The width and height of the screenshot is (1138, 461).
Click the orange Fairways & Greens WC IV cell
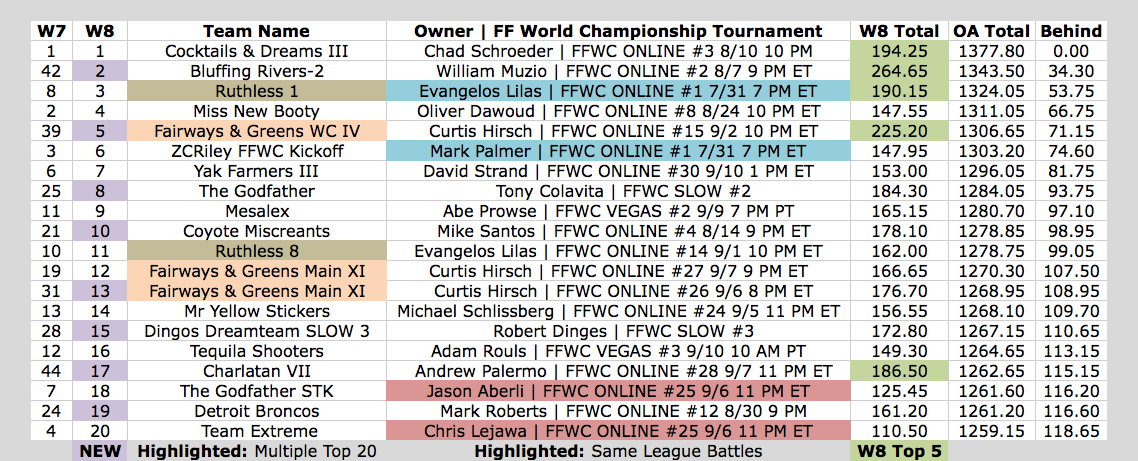256,131
